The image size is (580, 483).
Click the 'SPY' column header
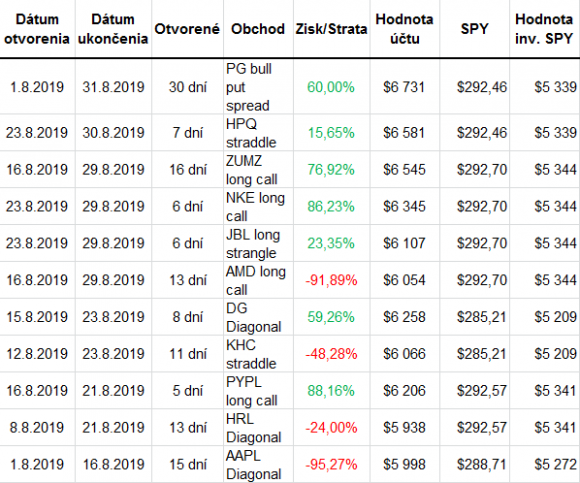point(475,29)
